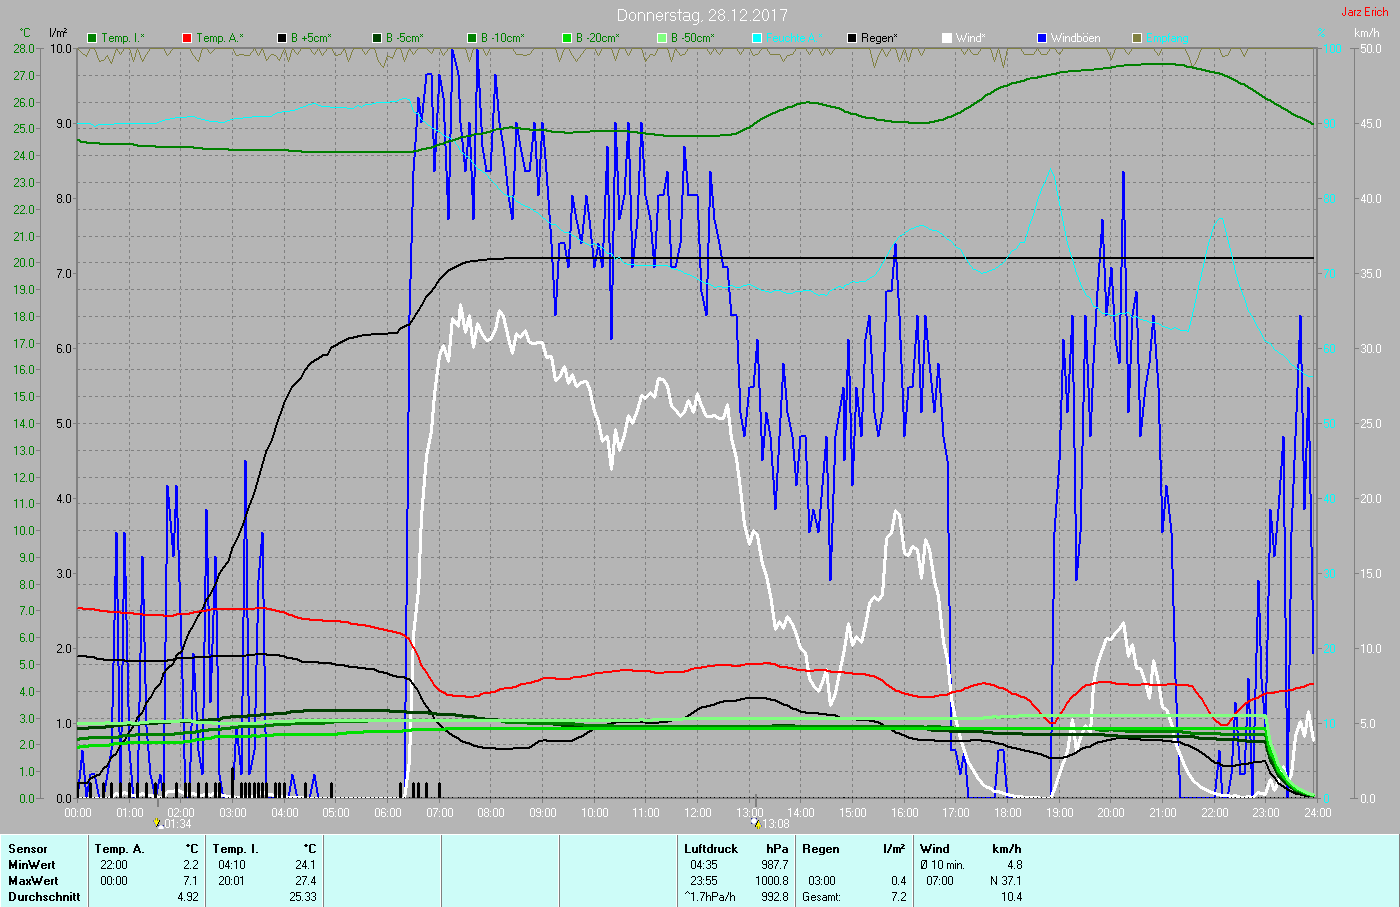Click the Temp. I. table column header
The height and width of the screenshot is (907, 1400).
point(236,849)
